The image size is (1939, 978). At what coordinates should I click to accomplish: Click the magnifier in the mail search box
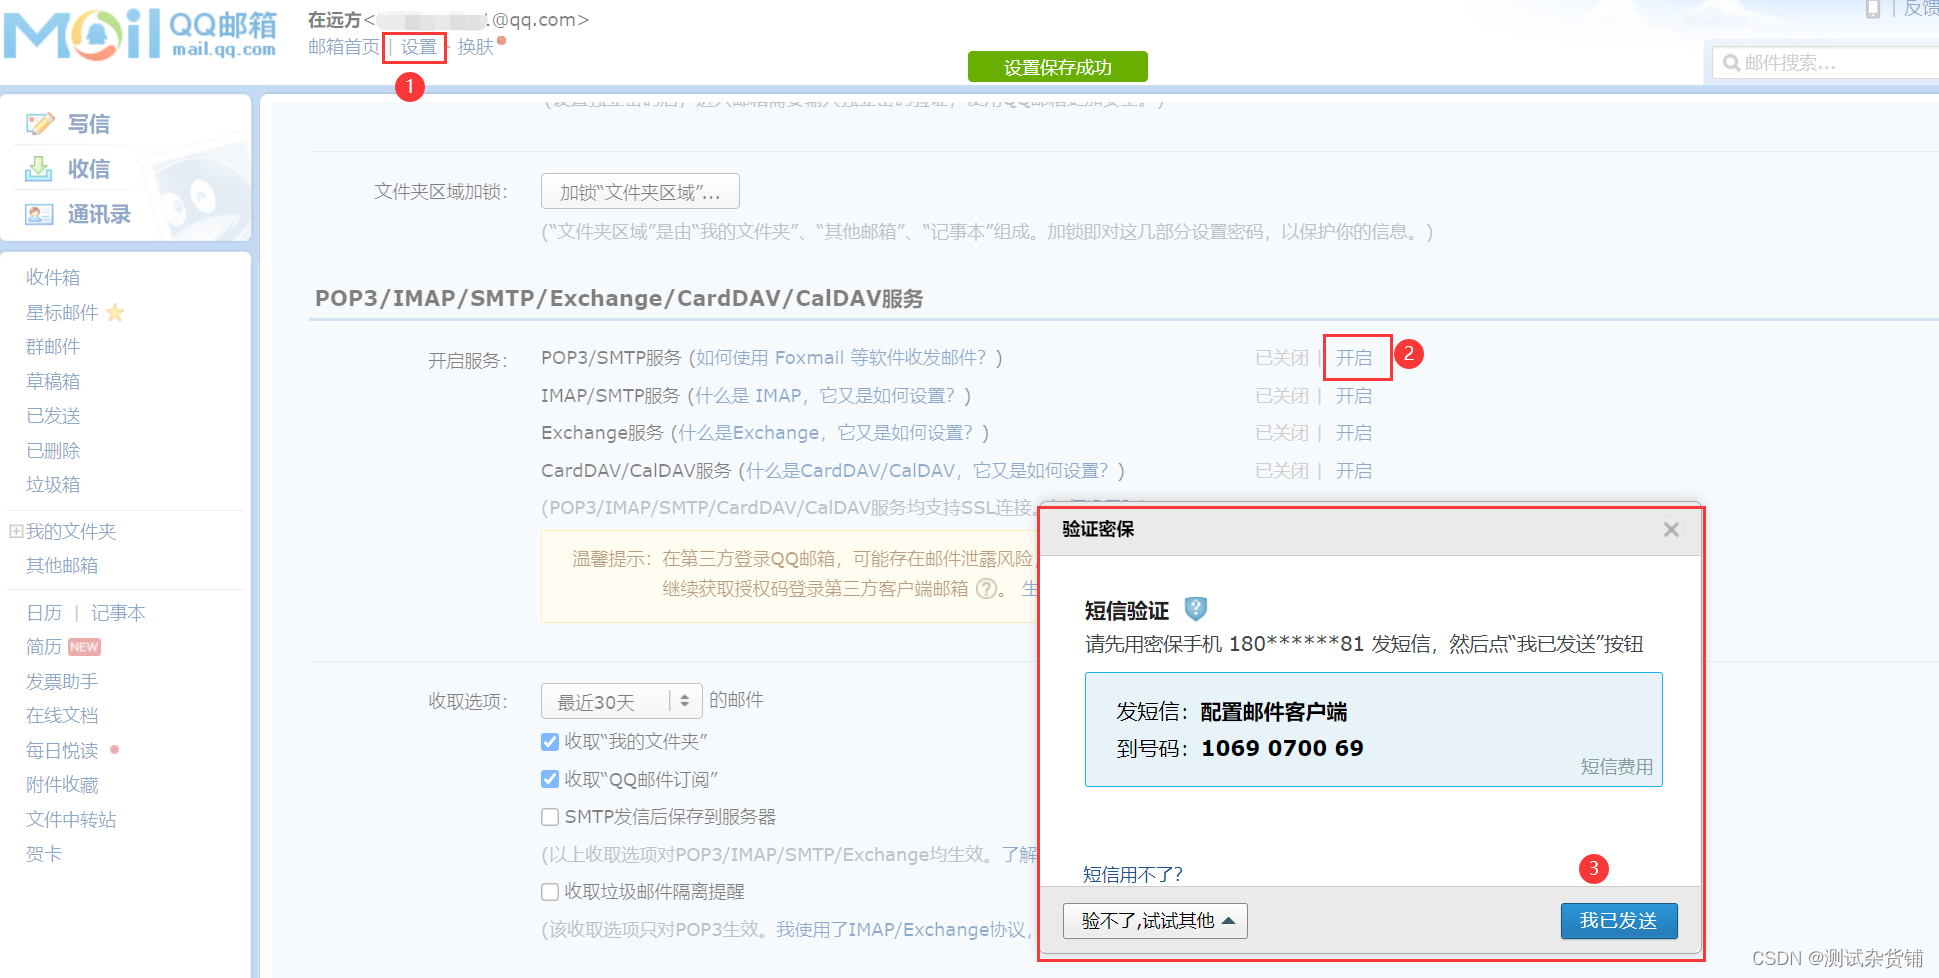[x=1732, y=62]
